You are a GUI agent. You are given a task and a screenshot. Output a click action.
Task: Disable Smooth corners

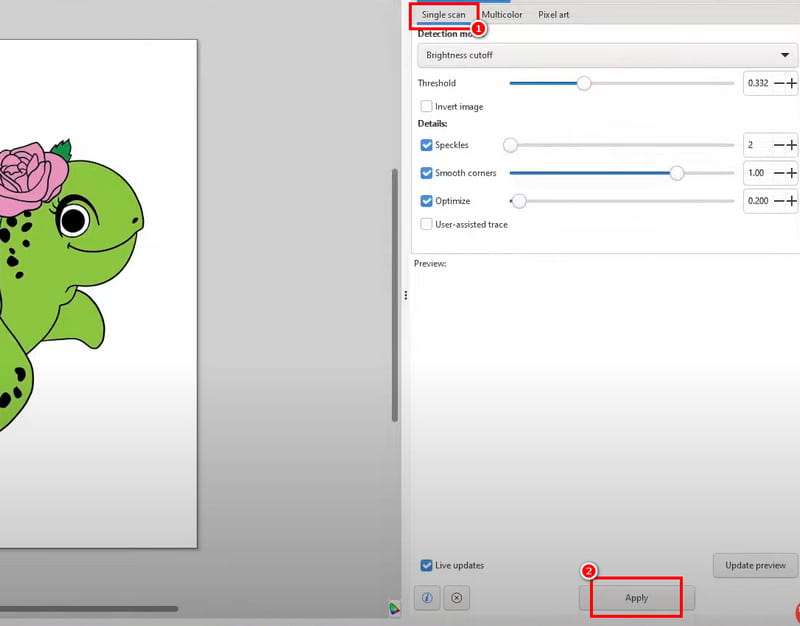click(x=426, y=172)
